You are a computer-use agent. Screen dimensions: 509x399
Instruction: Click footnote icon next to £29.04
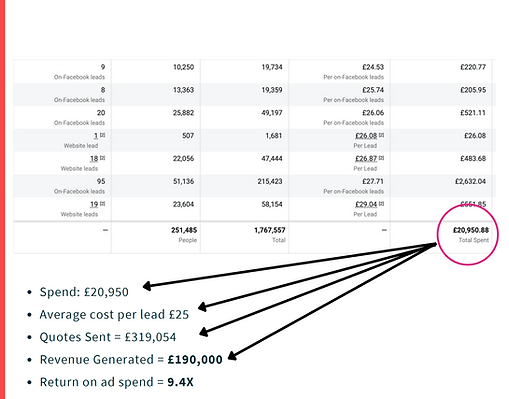coord(381,204)
